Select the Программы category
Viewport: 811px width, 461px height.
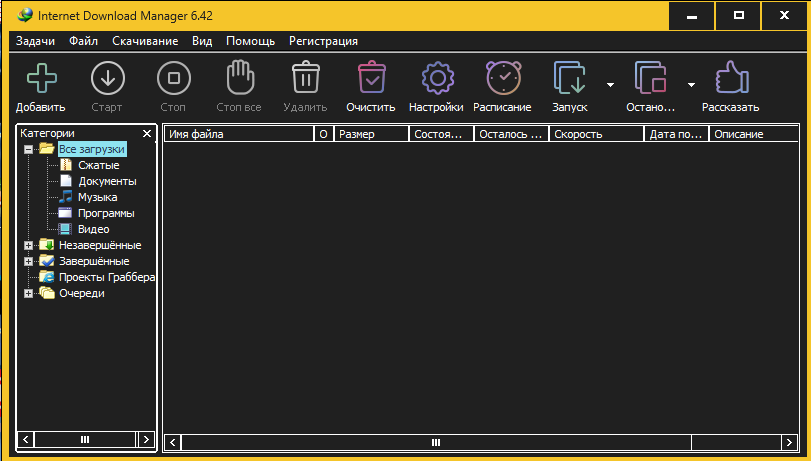(x=106, y=213)
